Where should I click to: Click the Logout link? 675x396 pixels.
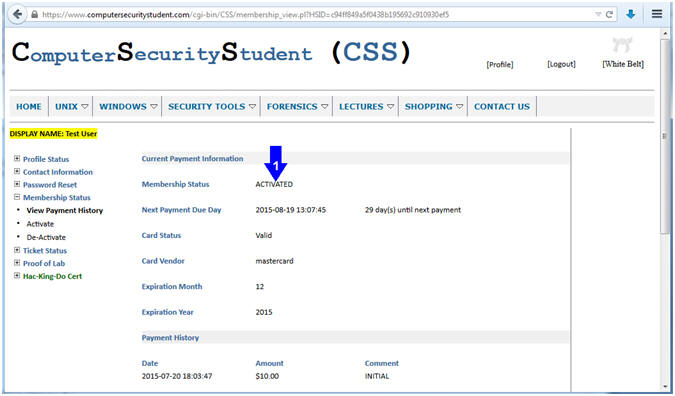561,64
